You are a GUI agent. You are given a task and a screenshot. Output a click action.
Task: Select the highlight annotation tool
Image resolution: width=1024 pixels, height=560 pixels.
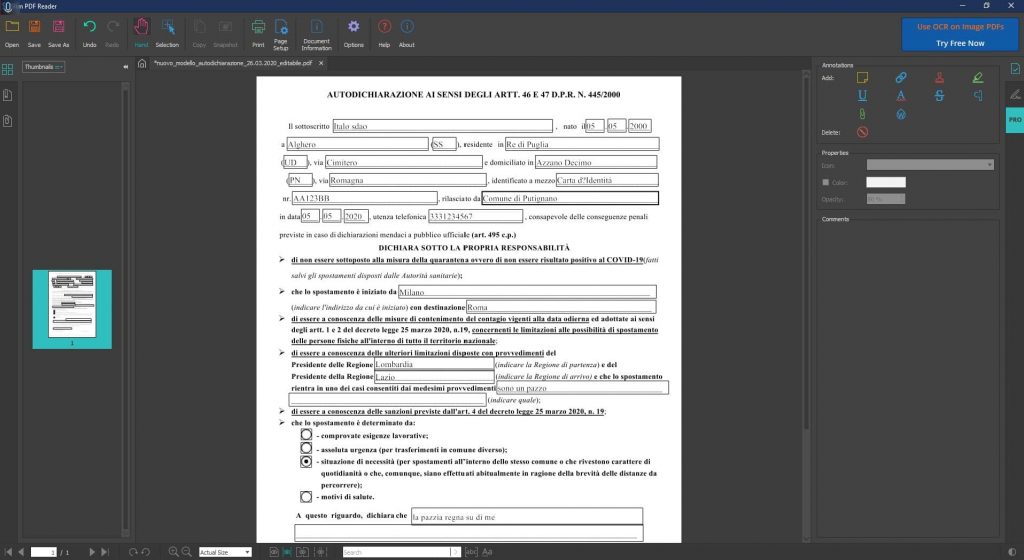click(x=978, y=78)
